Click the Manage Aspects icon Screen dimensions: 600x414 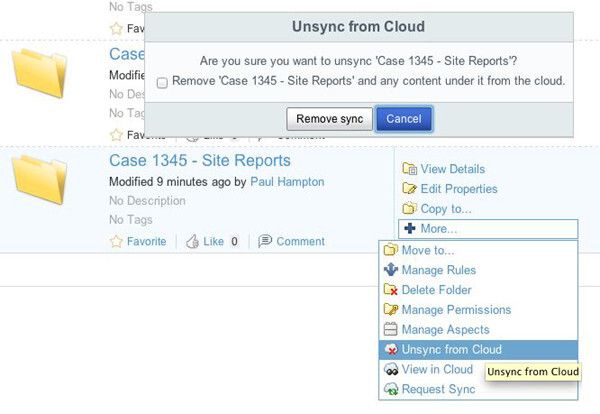(x=391, y=329)
